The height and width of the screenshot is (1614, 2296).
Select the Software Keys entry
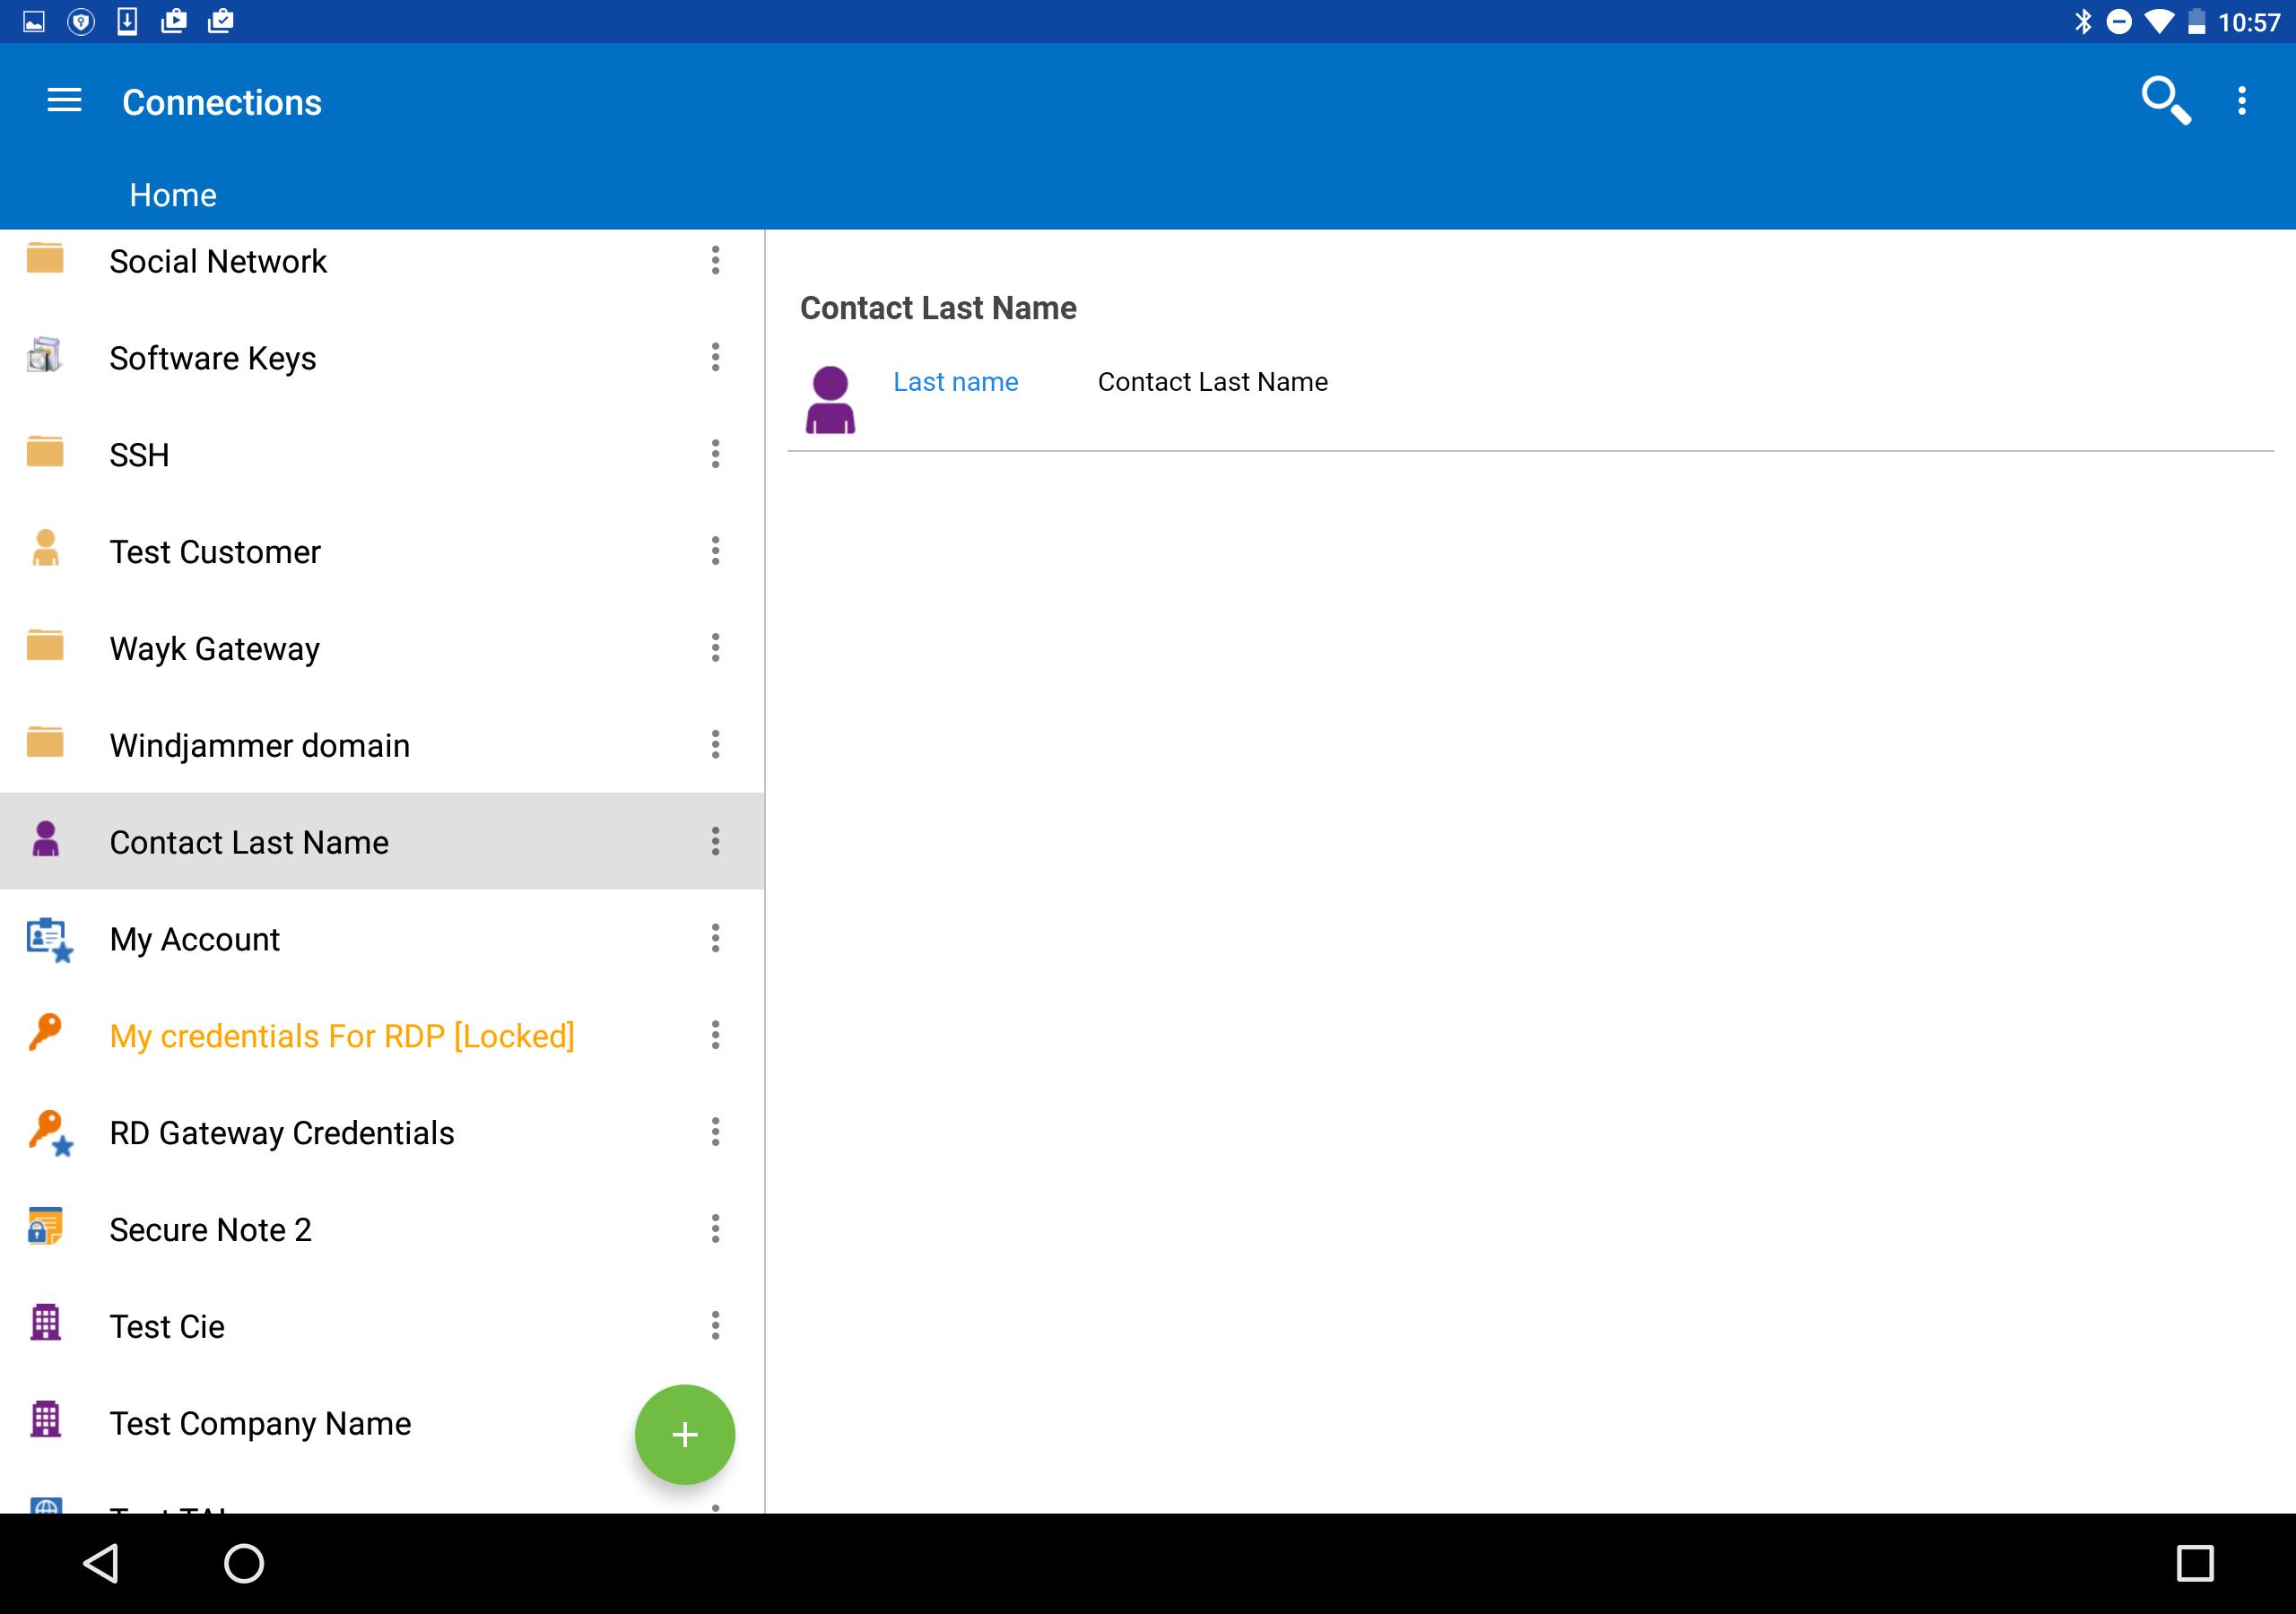tap(382, 358)
